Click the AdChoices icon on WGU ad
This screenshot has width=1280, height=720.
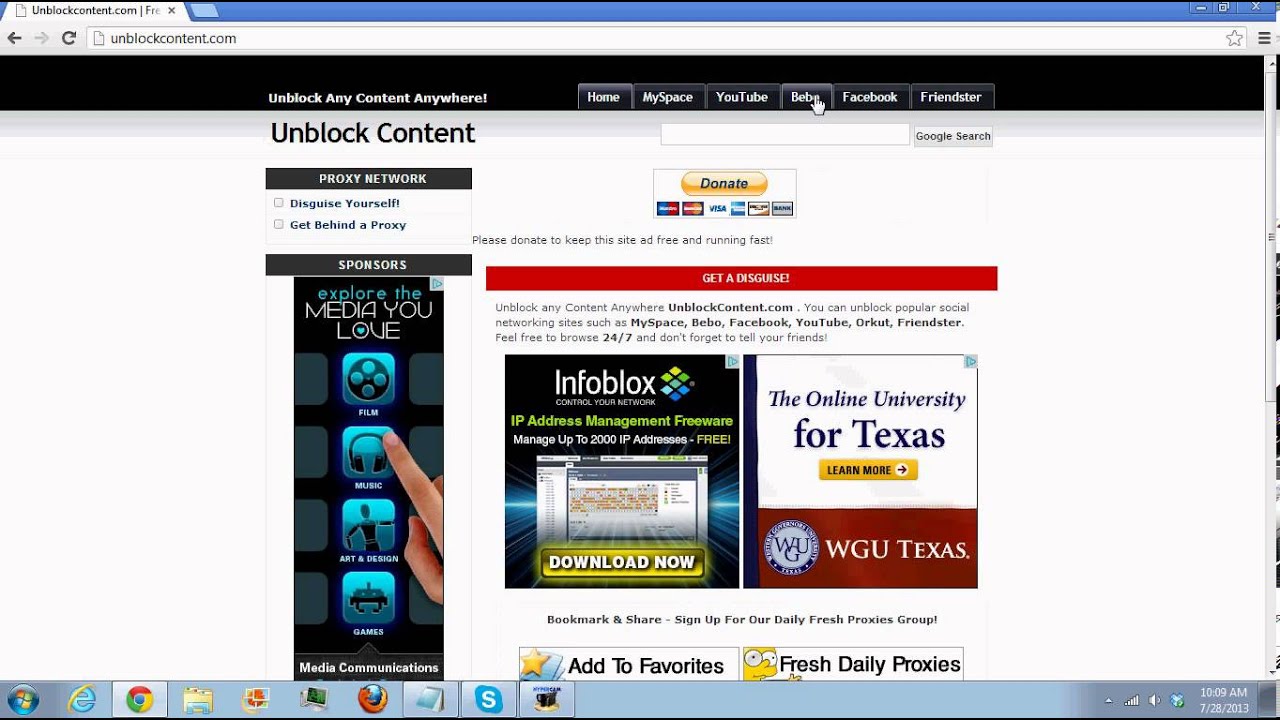coord(971,361)
